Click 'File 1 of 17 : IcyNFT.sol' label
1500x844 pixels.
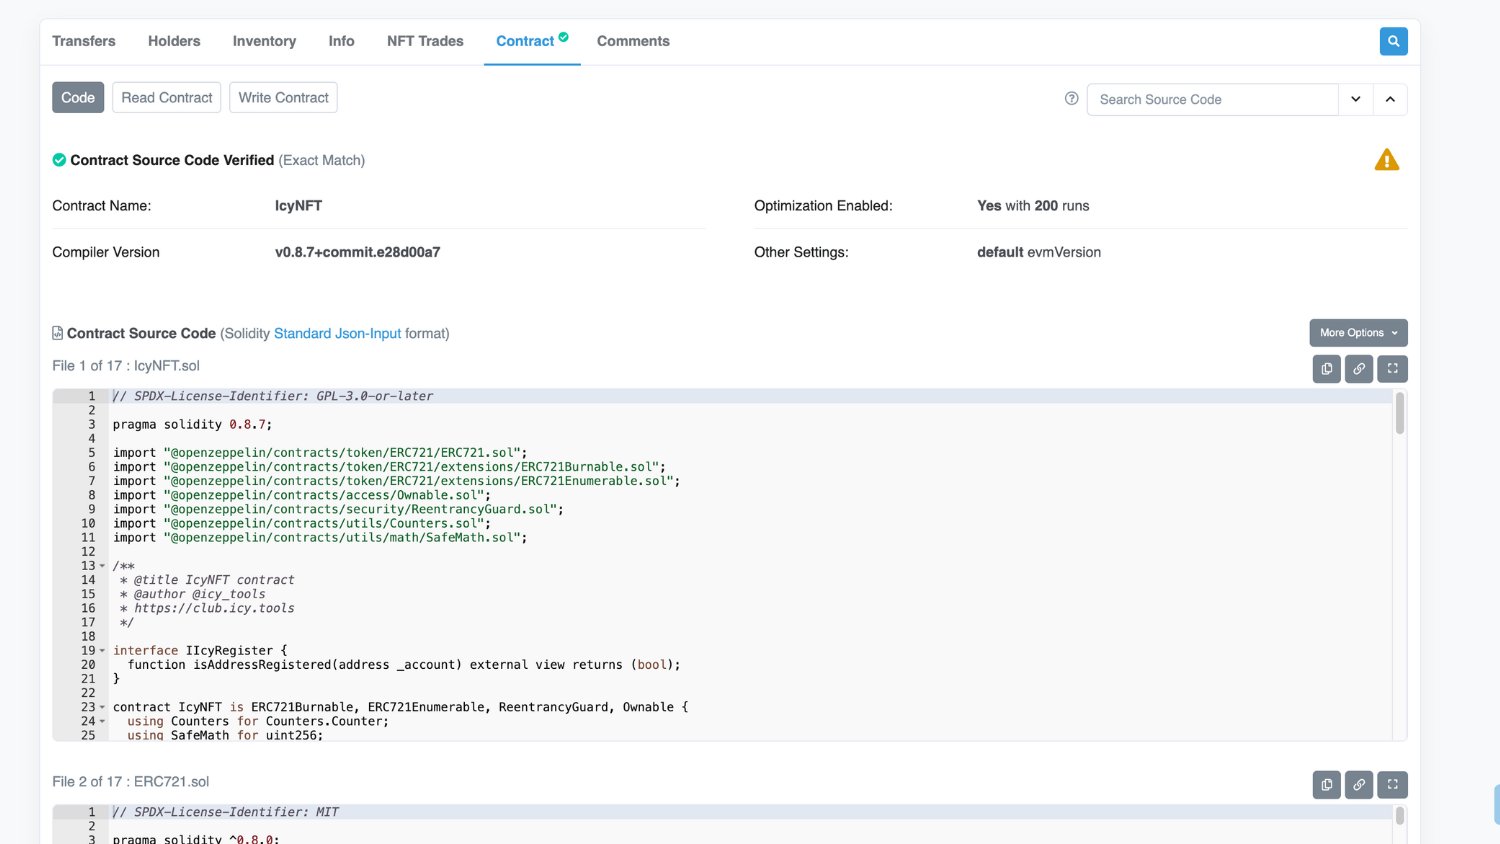[126, 365]
